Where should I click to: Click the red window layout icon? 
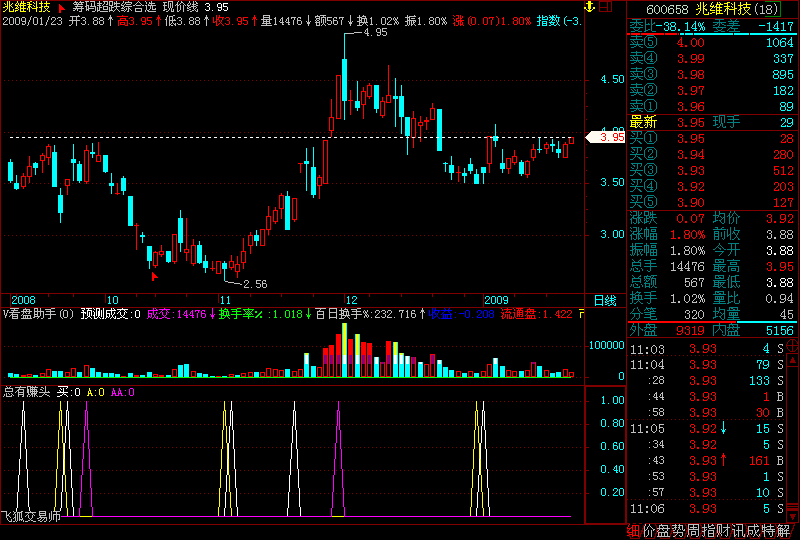pos(606,7)
